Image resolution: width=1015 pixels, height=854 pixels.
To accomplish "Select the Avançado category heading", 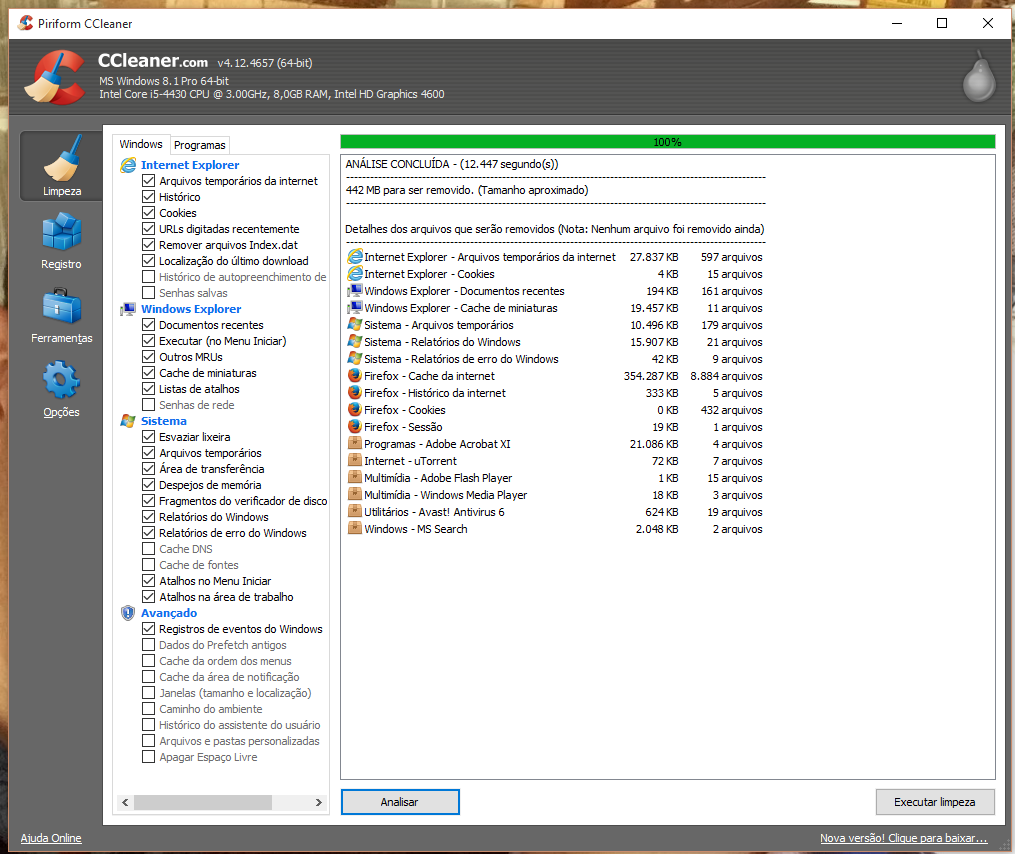I will tap(169, 613).
